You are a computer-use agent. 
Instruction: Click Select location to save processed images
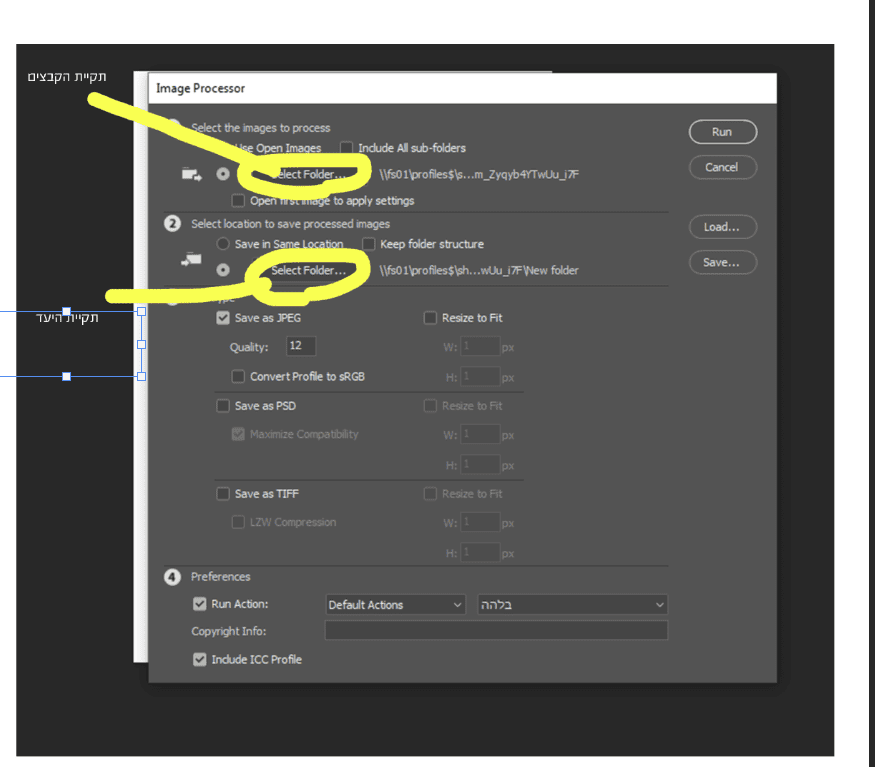tap(290, 224)
